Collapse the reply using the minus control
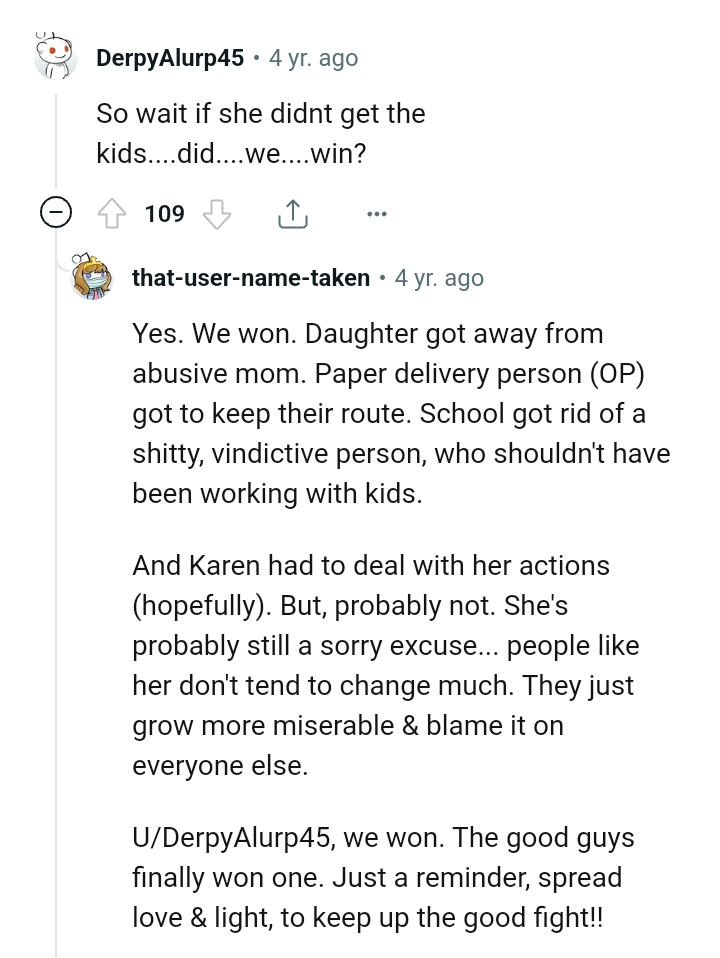720x958 pixels. 57,212
